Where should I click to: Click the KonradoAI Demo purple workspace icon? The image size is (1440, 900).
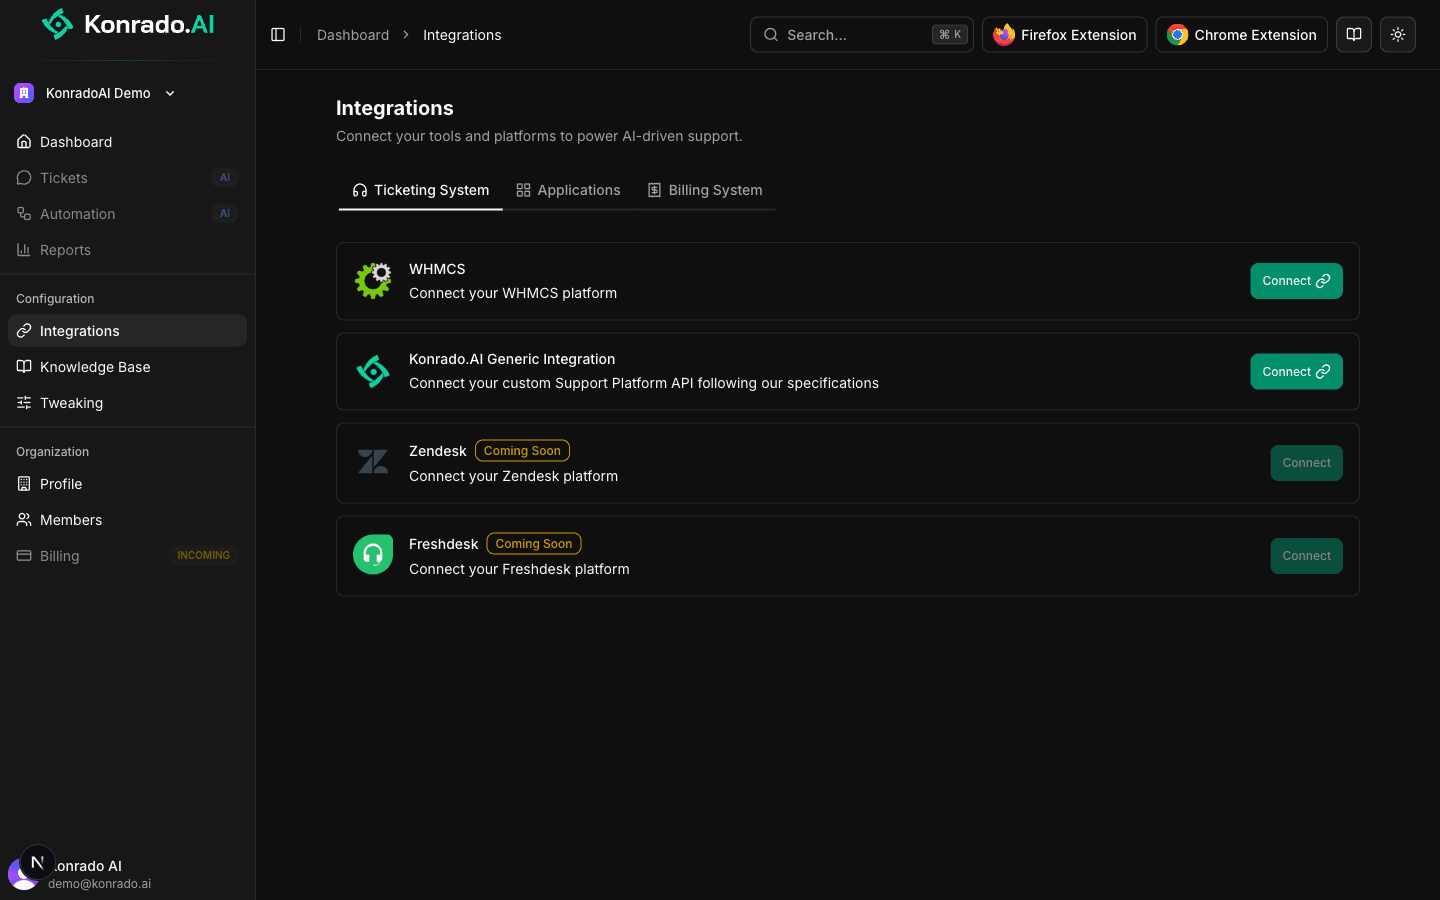[24, 93]
